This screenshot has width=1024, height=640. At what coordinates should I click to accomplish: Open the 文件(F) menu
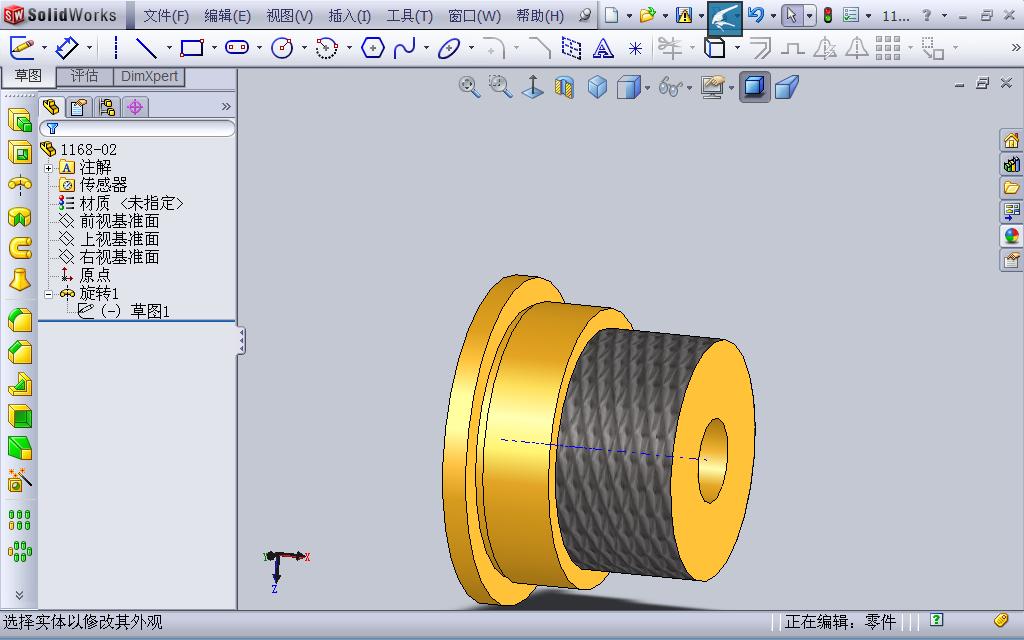tap(166, 16)
